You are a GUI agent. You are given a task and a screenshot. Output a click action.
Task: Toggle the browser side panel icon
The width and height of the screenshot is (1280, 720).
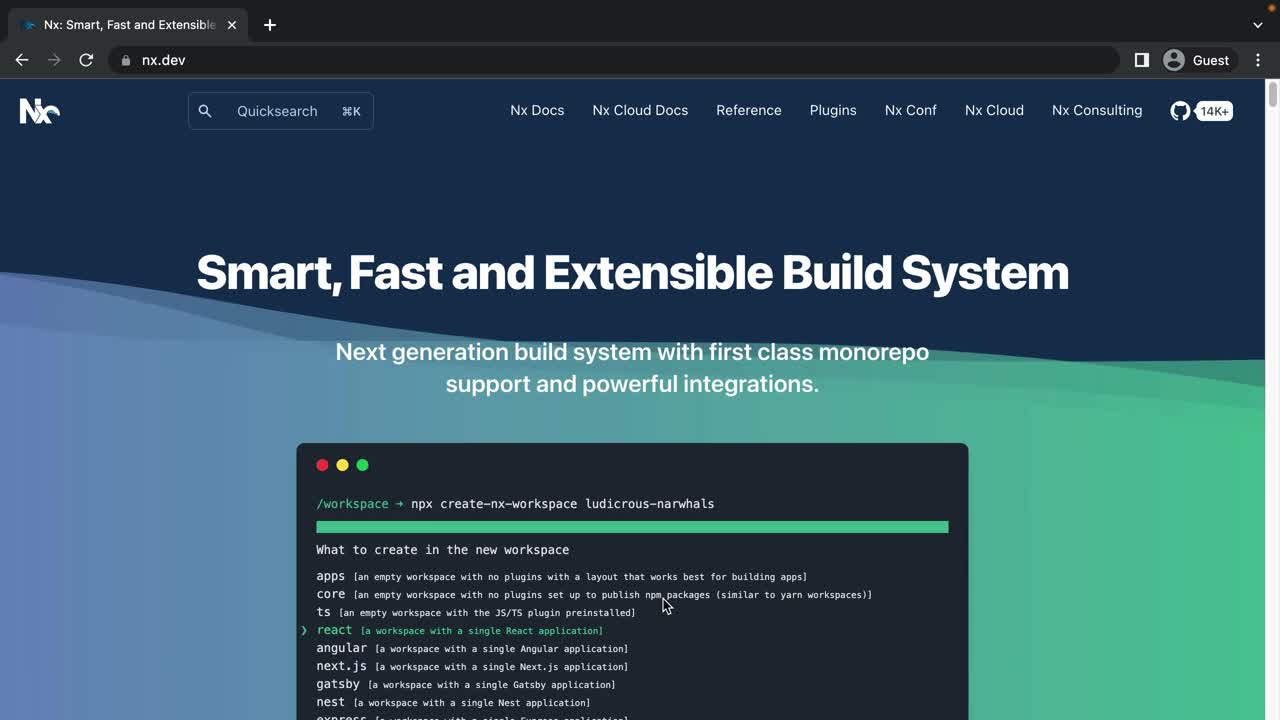point(1141,60)
